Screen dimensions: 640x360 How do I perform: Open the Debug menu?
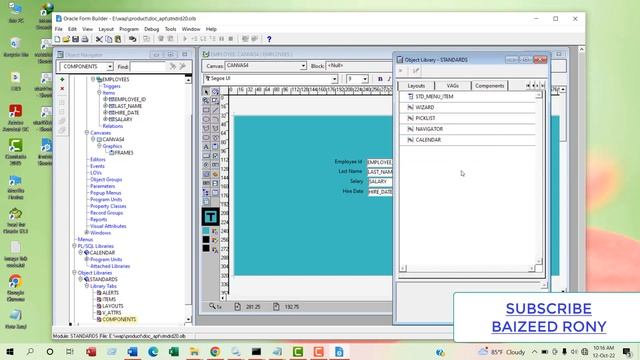pyautogui.click(x=151, y=29)
